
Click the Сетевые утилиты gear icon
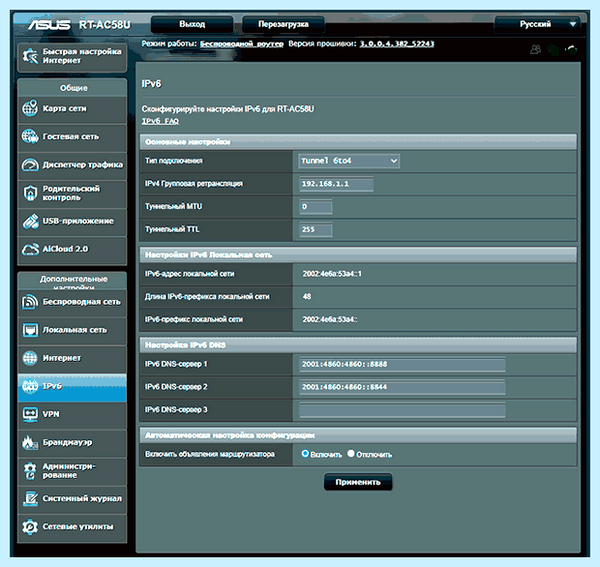30,527
